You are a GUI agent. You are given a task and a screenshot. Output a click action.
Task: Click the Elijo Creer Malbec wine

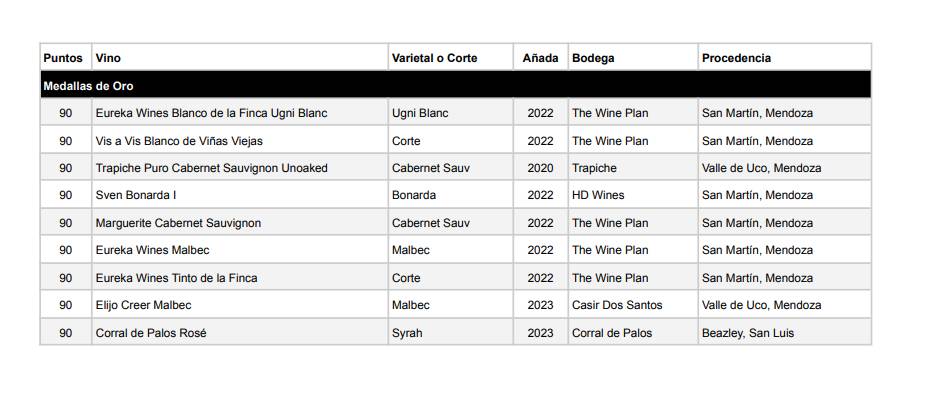[143, 305]
